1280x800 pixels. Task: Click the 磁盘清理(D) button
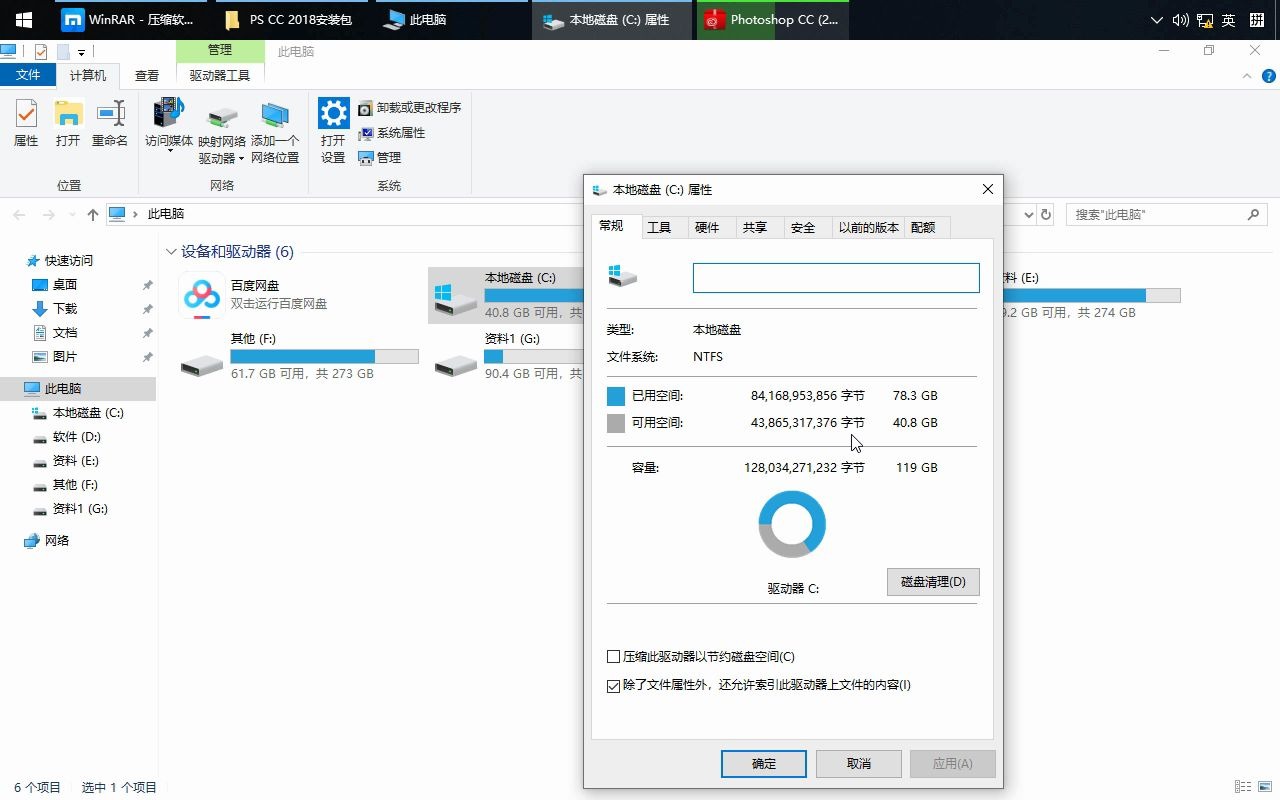pyautogui.click(x=932, y=581)
